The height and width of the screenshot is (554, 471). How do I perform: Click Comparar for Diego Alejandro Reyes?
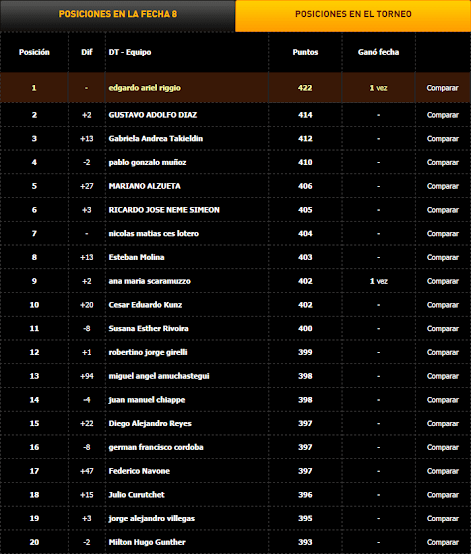pos(442,423)
